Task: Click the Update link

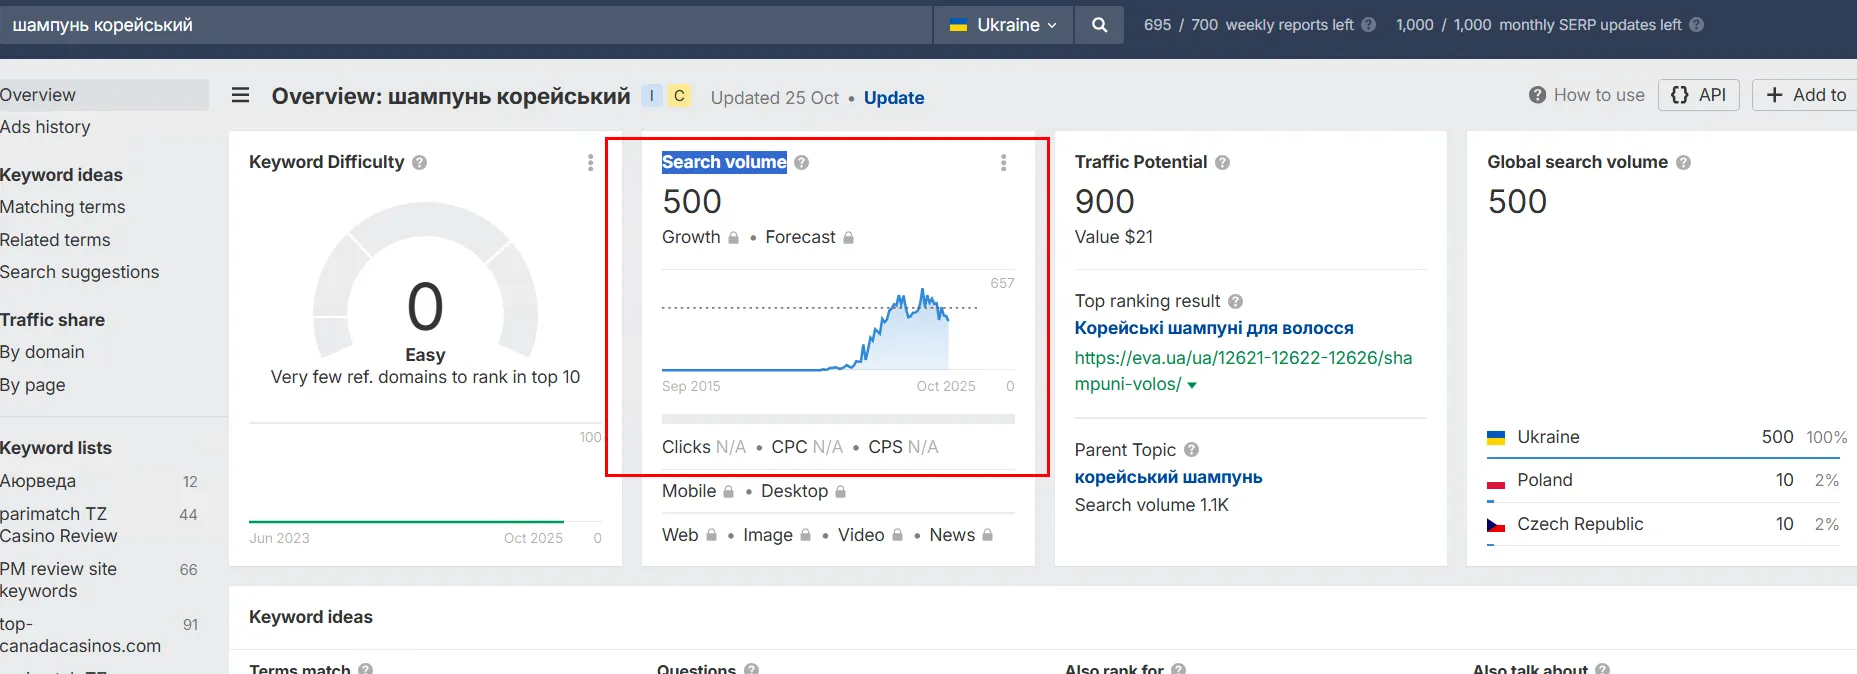Action: 893,98
